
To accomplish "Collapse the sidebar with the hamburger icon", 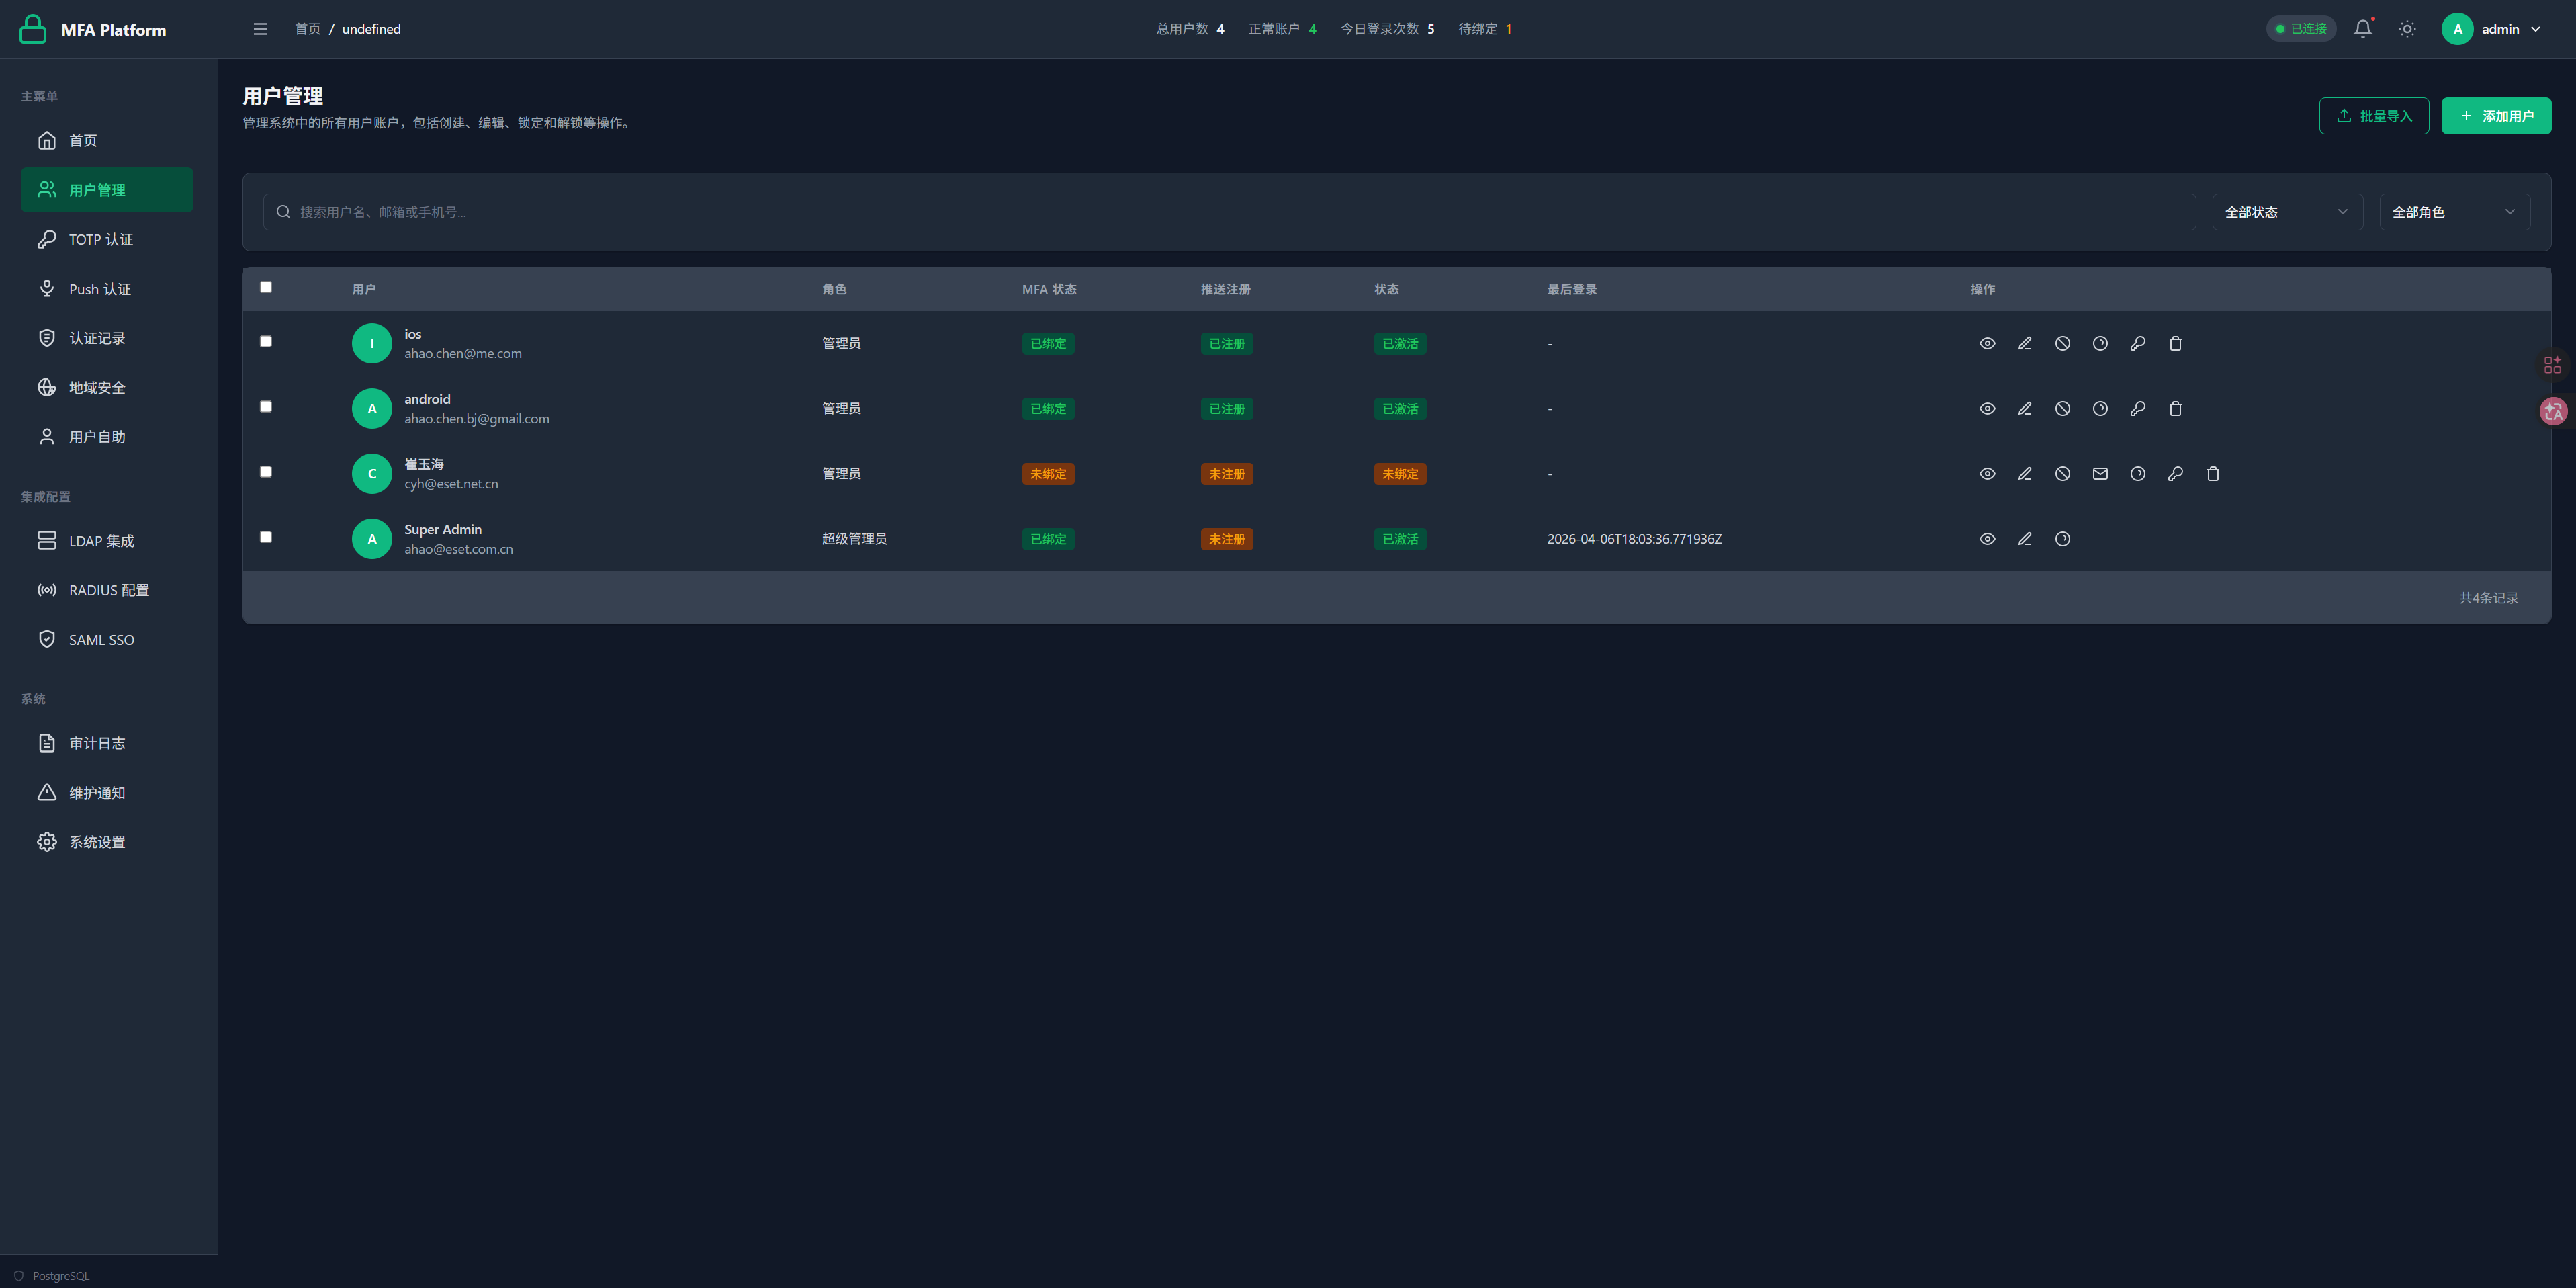I will 260,29.
